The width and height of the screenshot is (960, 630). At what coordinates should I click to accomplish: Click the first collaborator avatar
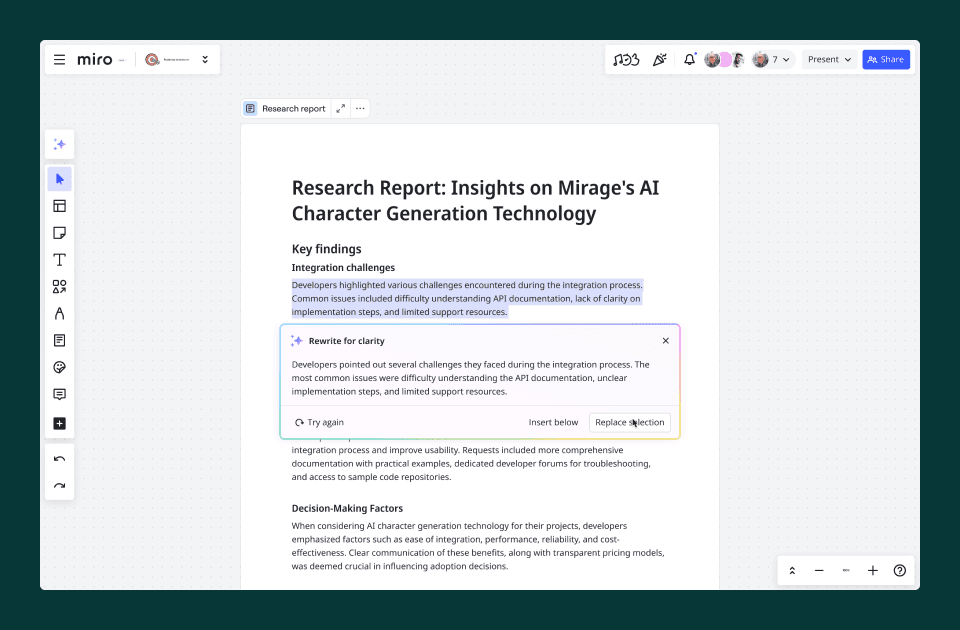[x=711, y=59]
